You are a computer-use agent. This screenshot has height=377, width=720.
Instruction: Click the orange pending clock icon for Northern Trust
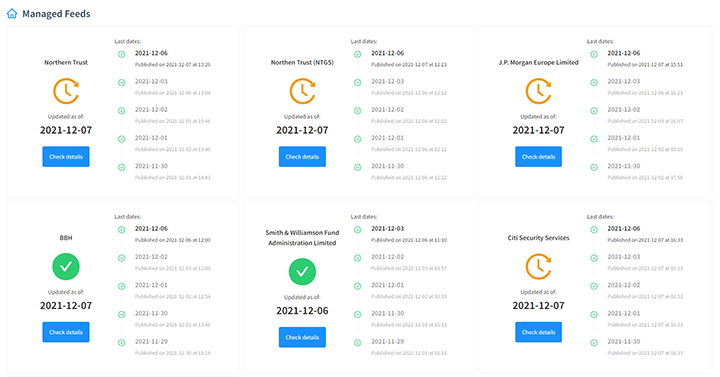coord(66,91)
